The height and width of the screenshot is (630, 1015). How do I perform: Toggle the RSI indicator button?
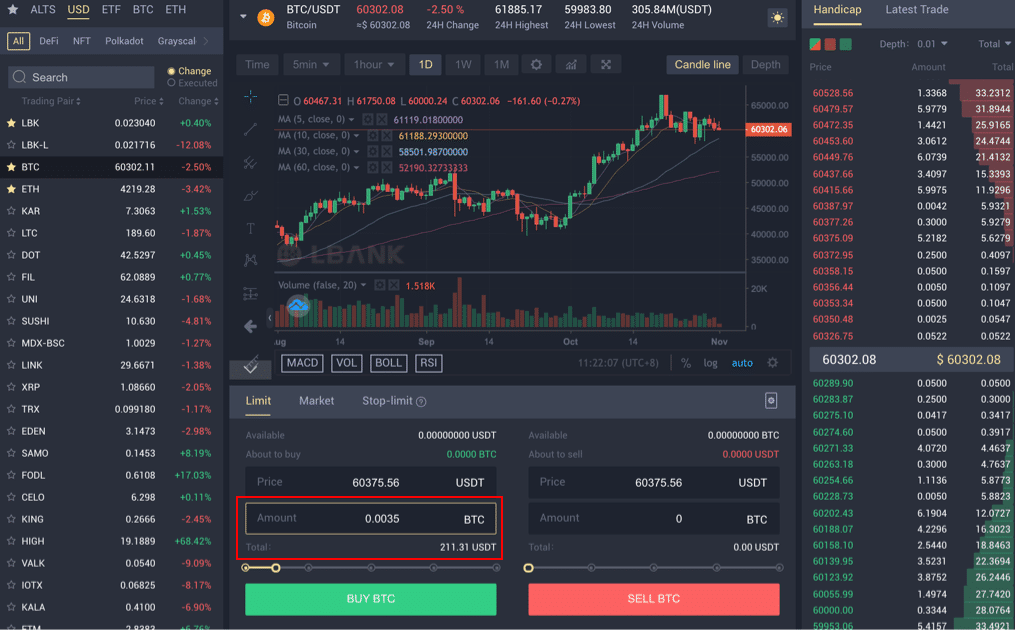pyautogui.click(x=429, y=363)
